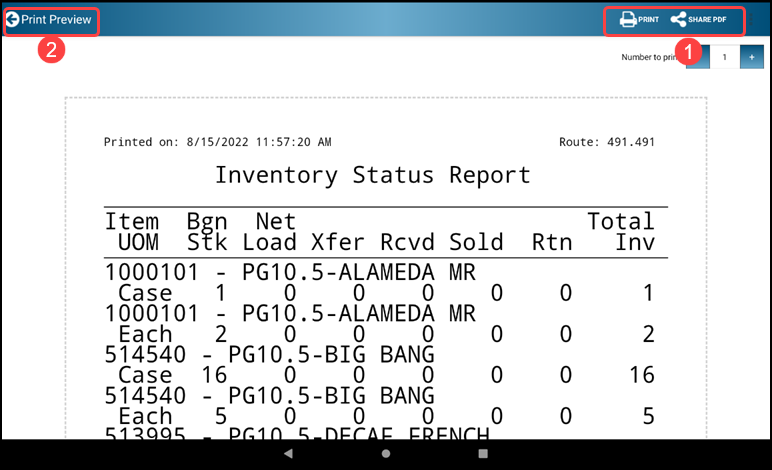This screenshot has width=772, height=470.
Task: Click the first '1000101 - PG10.5-ALAMEDA MR' row
Action: click(x=290, y=273)
